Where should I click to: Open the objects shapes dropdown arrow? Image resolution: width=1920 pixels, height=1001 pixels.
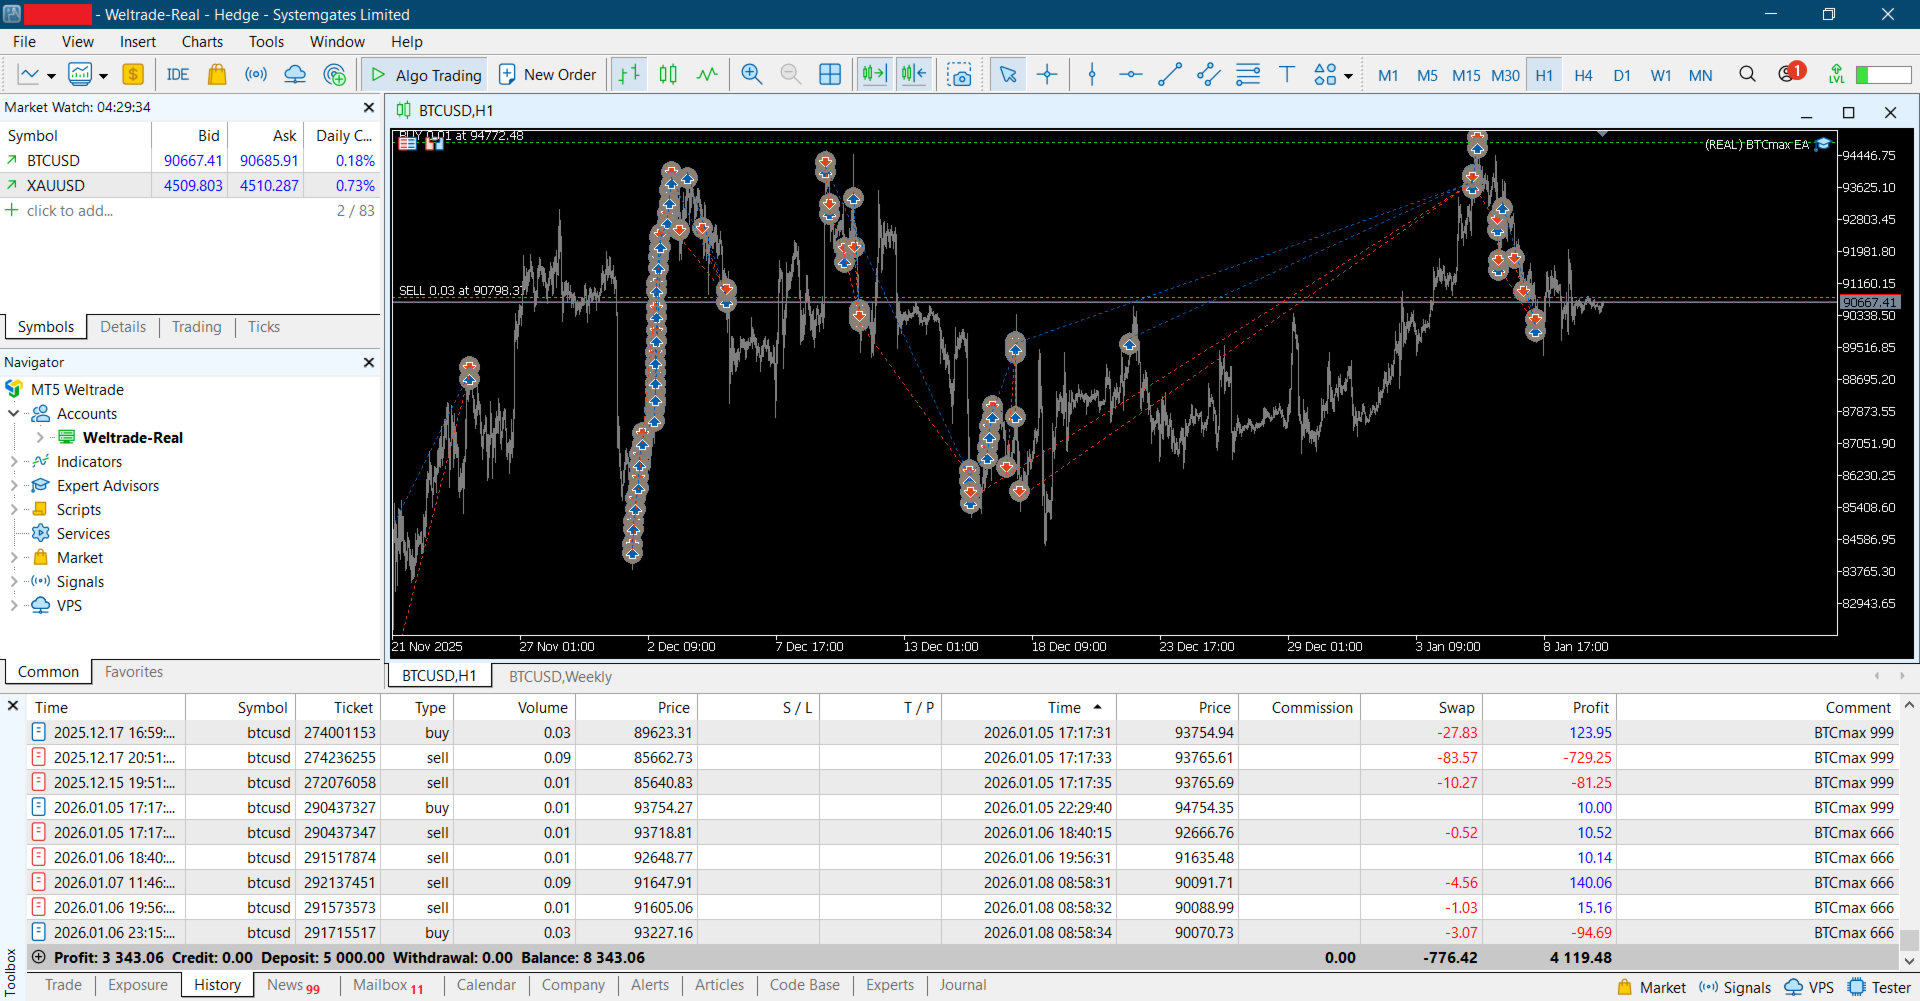(1348, 76)
